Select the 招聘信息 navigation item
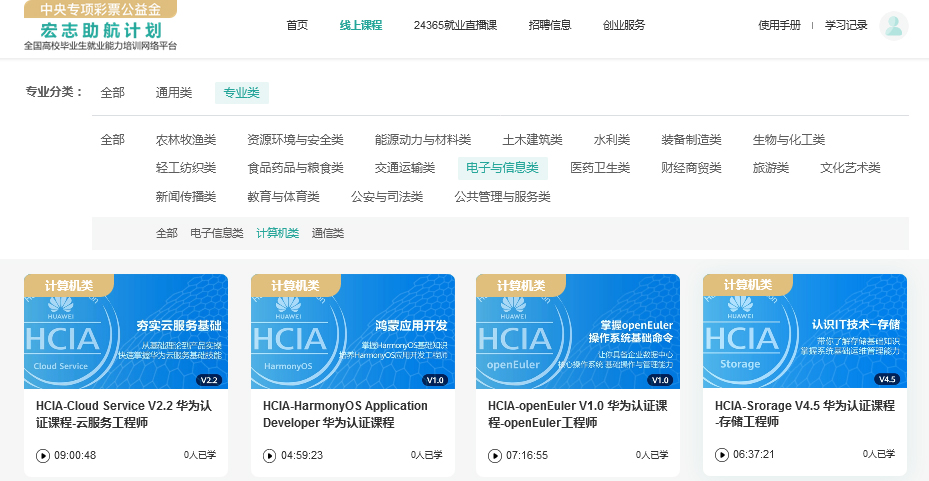 pyautogui.click(x=550, y=26)
